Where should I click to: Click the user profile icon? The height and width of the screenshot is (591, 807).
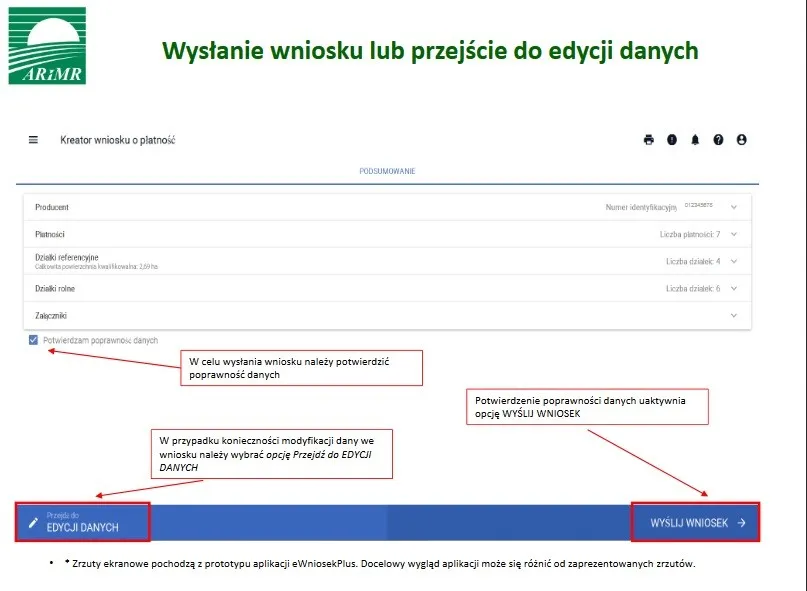click(x=741, y=140)
